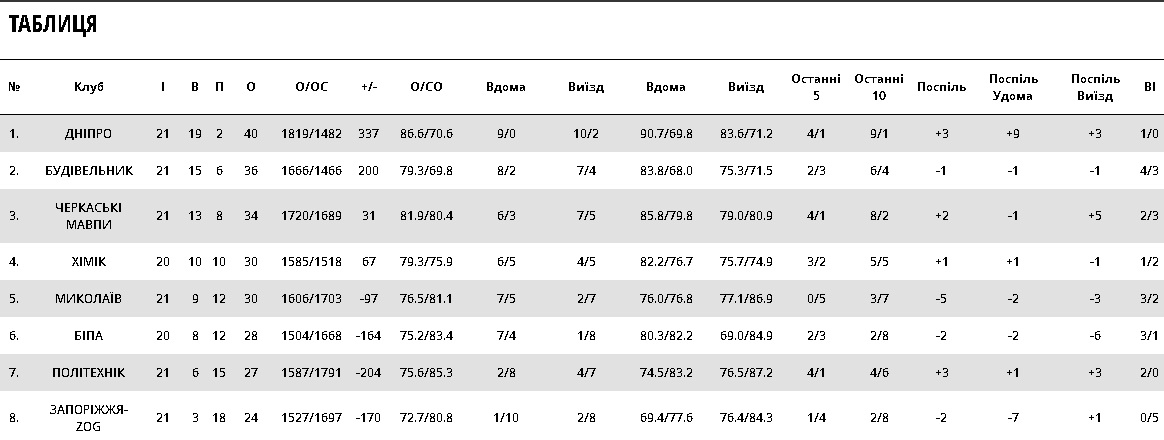Sort by the +/- column header
The image size is (1164, 440).
click(369, 87)
